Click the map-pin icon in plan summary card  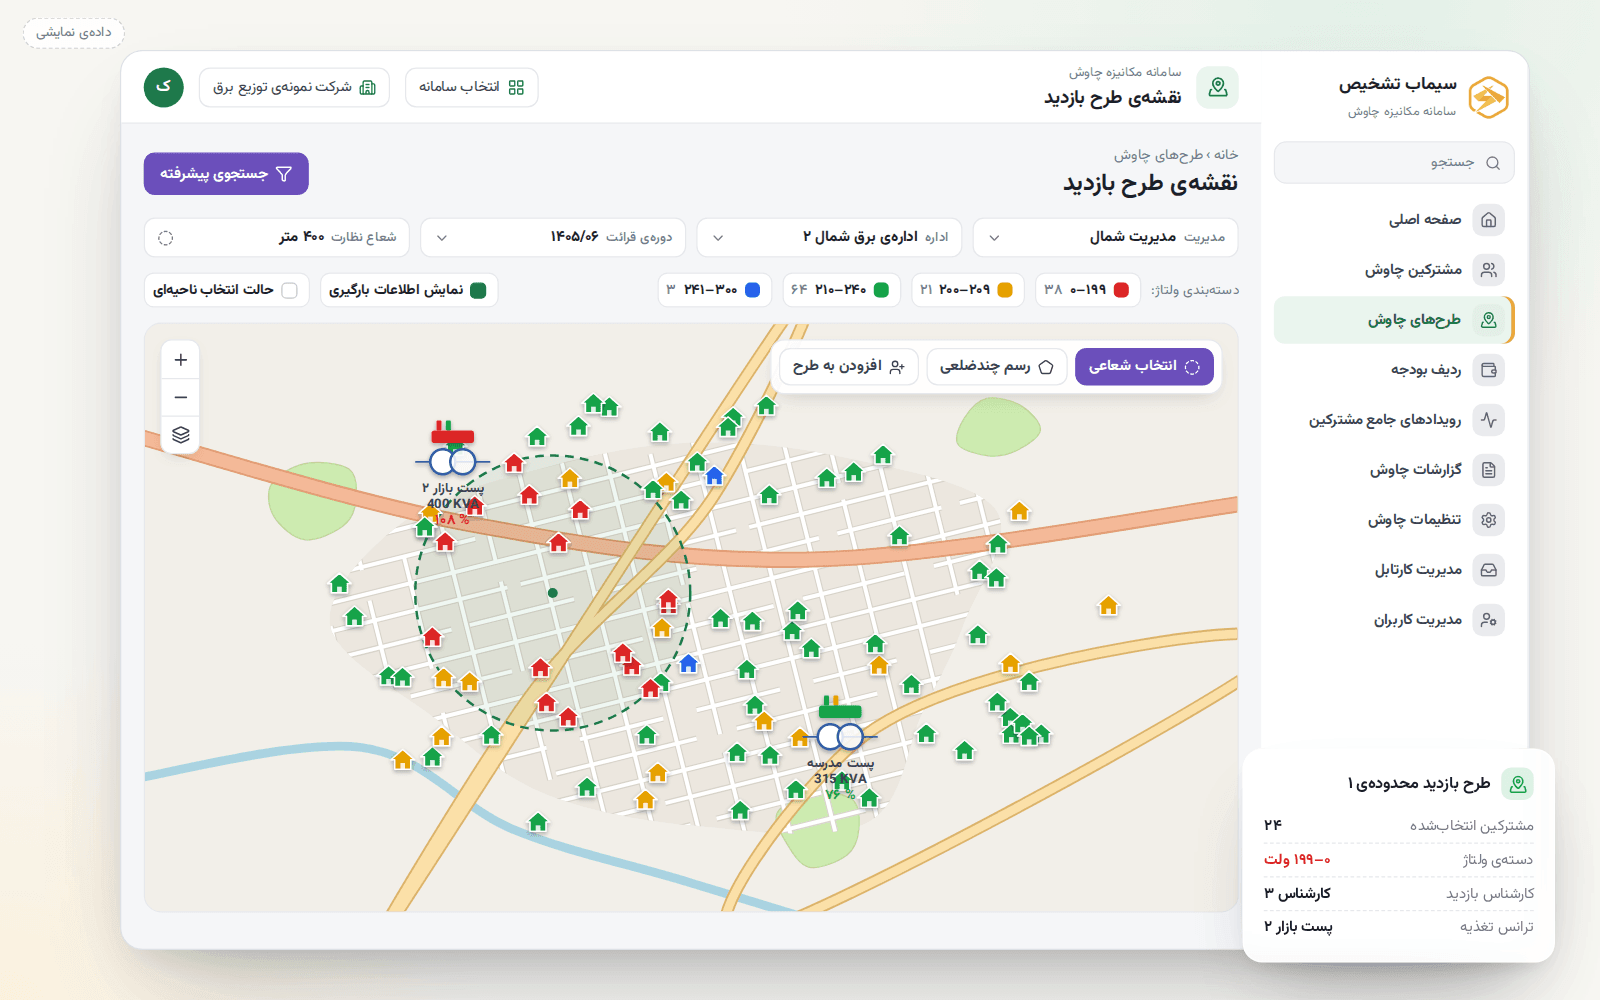click(x=1518, y=784)
